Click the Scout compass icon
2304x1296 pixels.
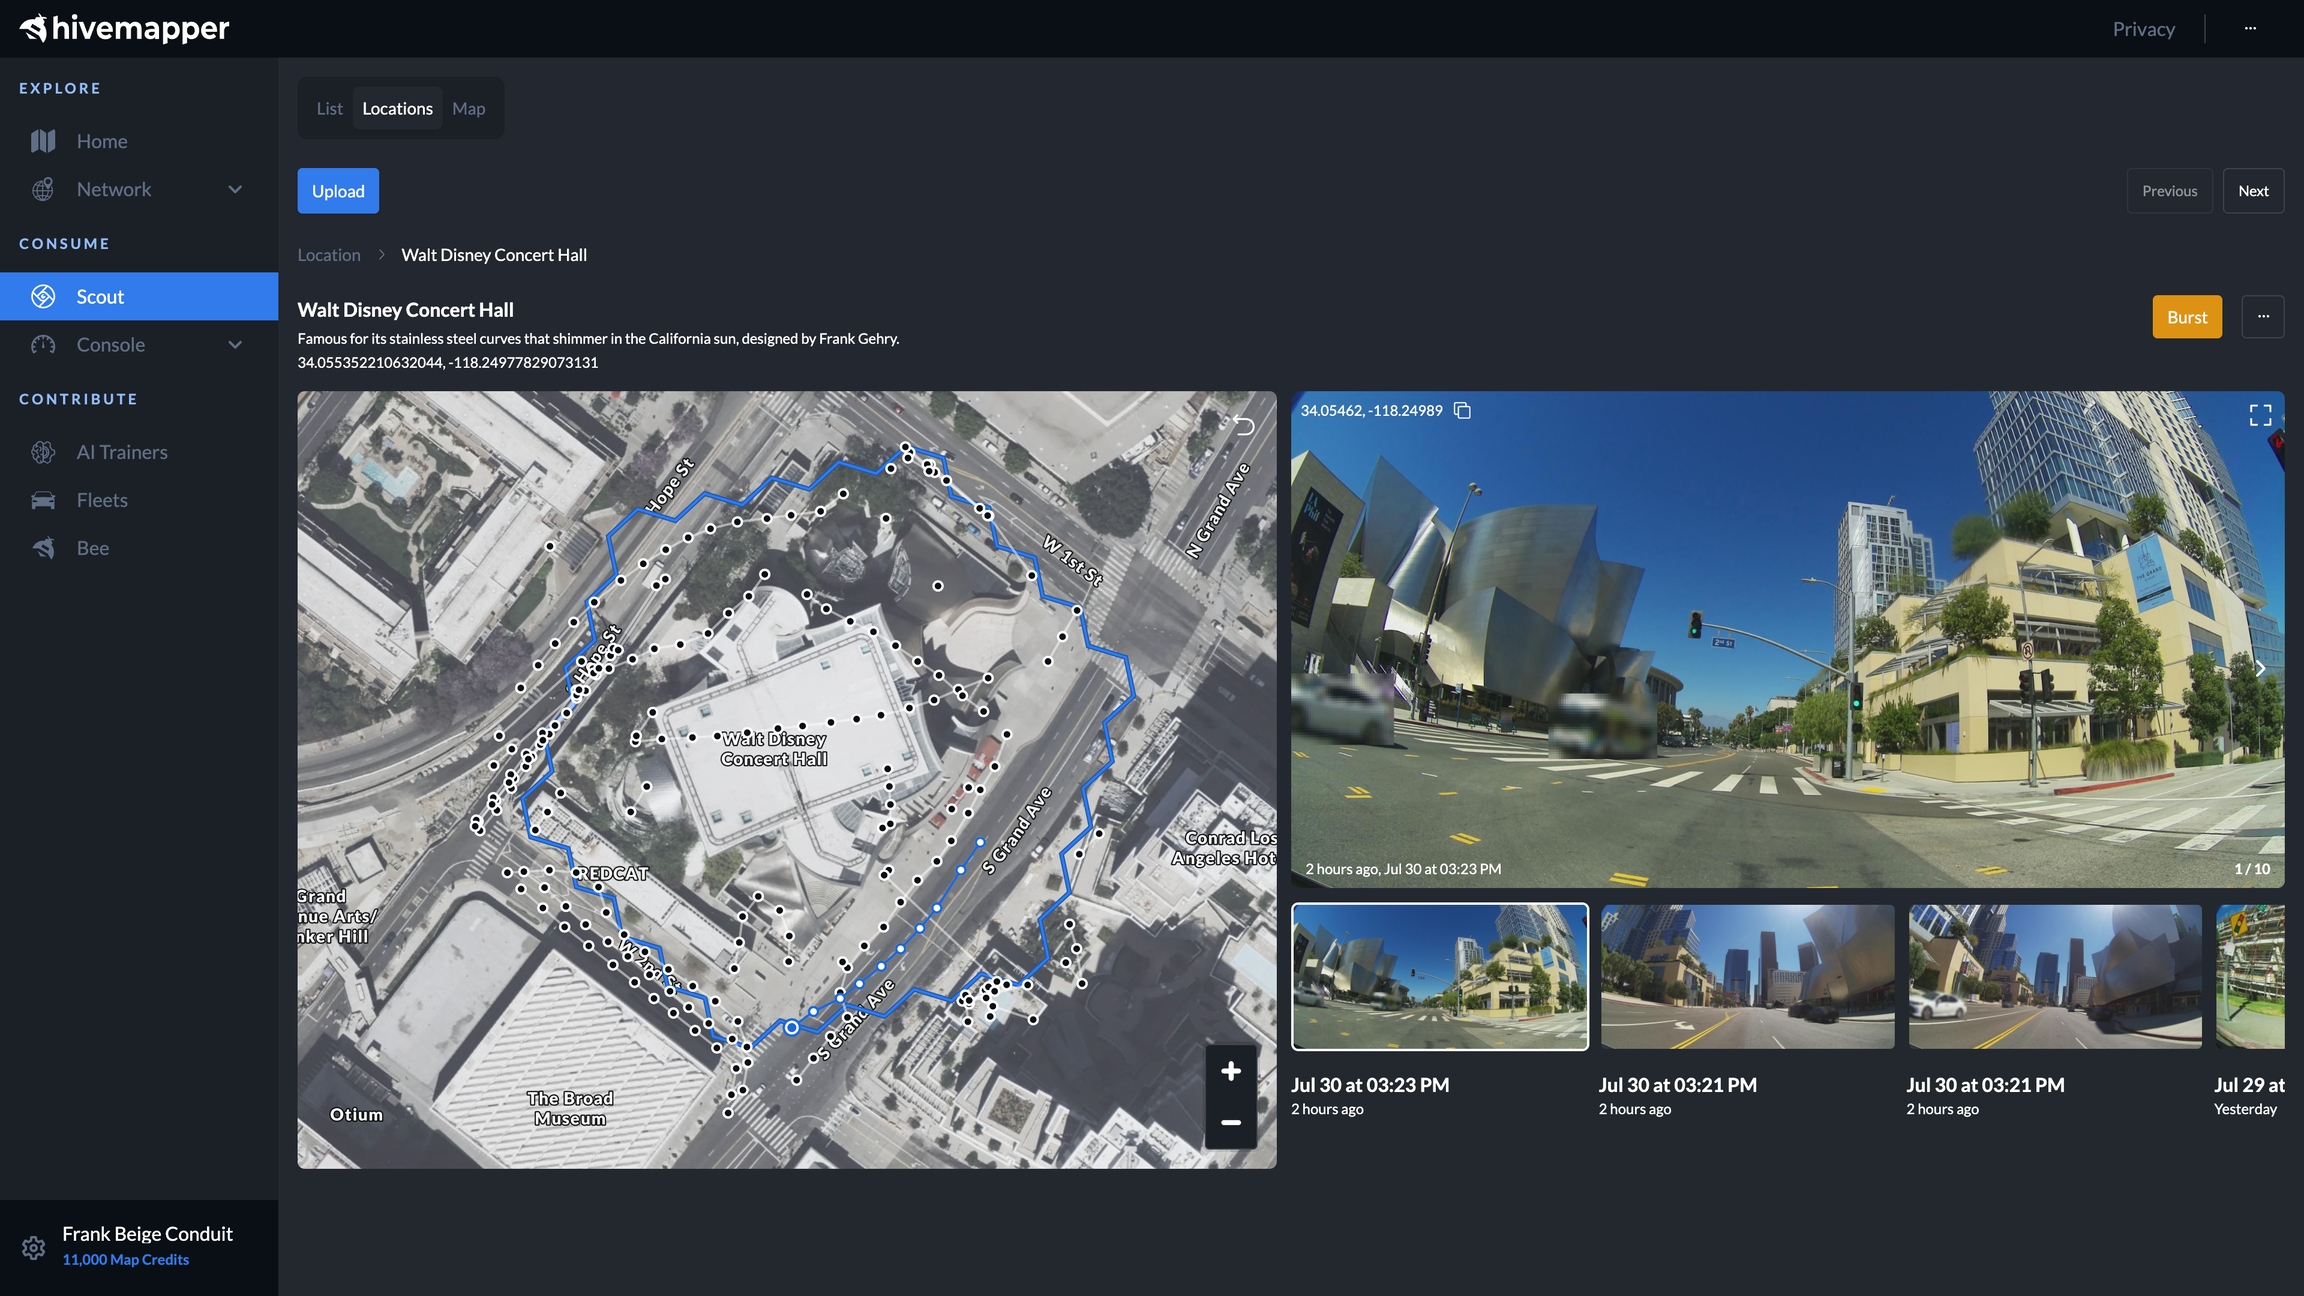[x=43, y=297]
